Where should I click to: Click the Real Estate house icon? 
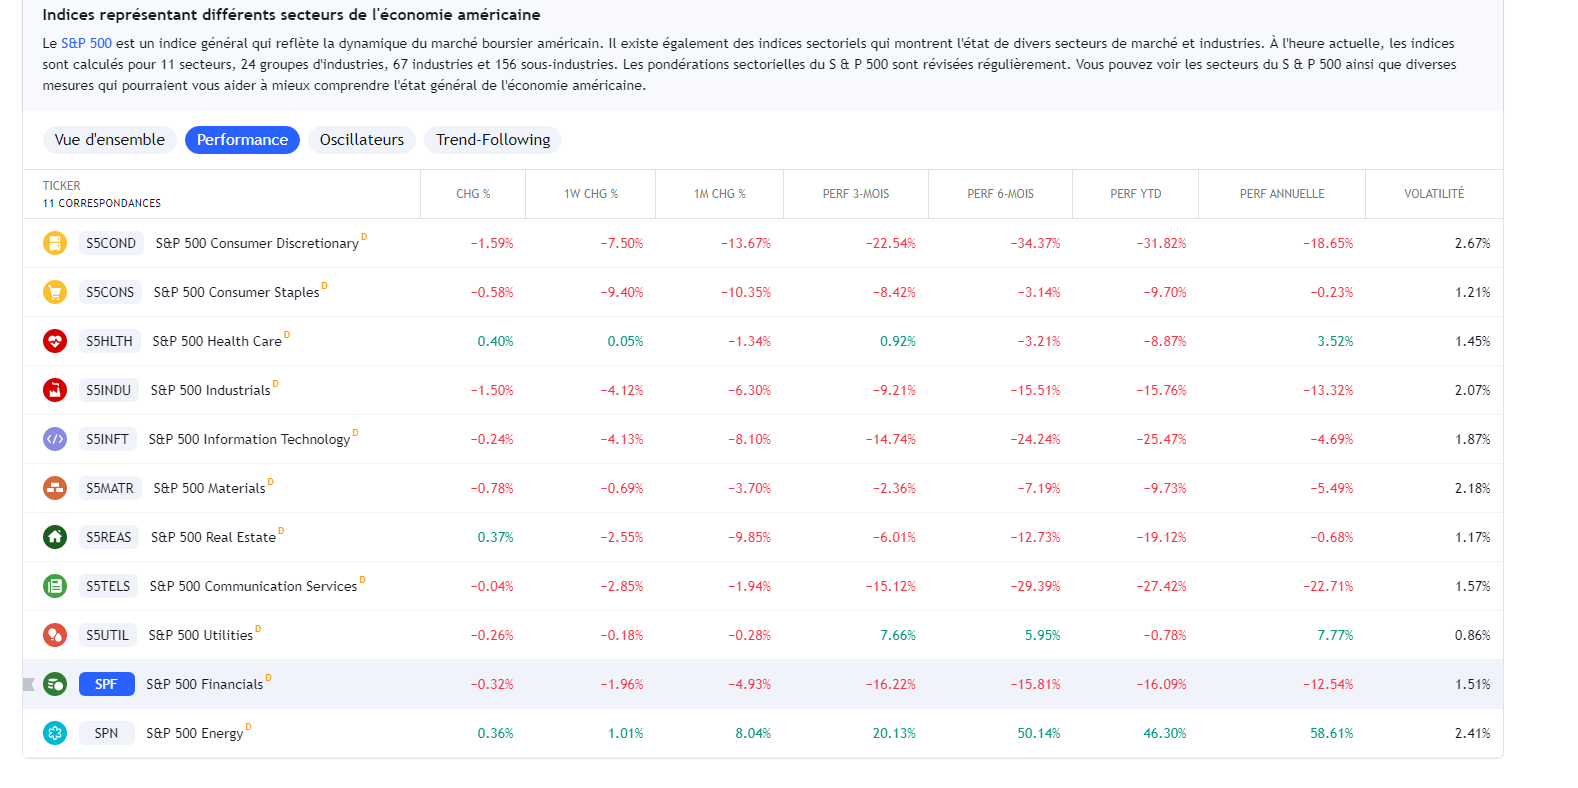click(55, 537)
